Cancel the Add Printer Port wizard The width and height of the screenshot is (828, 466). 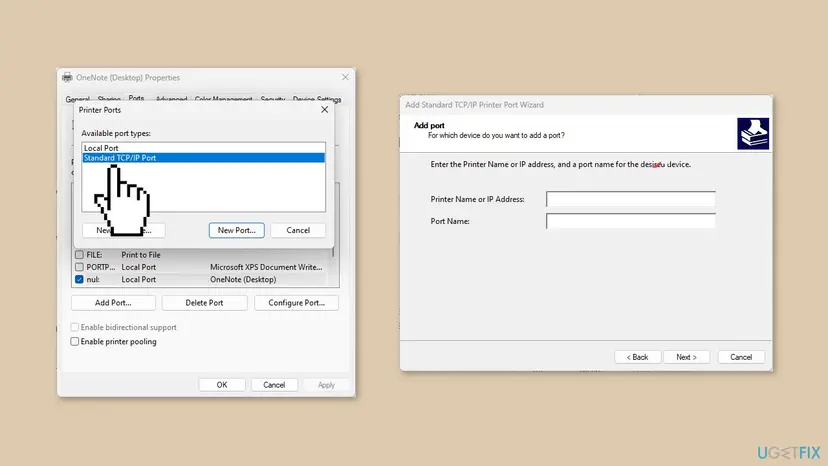pyautogui.click(x=741, y=357)
